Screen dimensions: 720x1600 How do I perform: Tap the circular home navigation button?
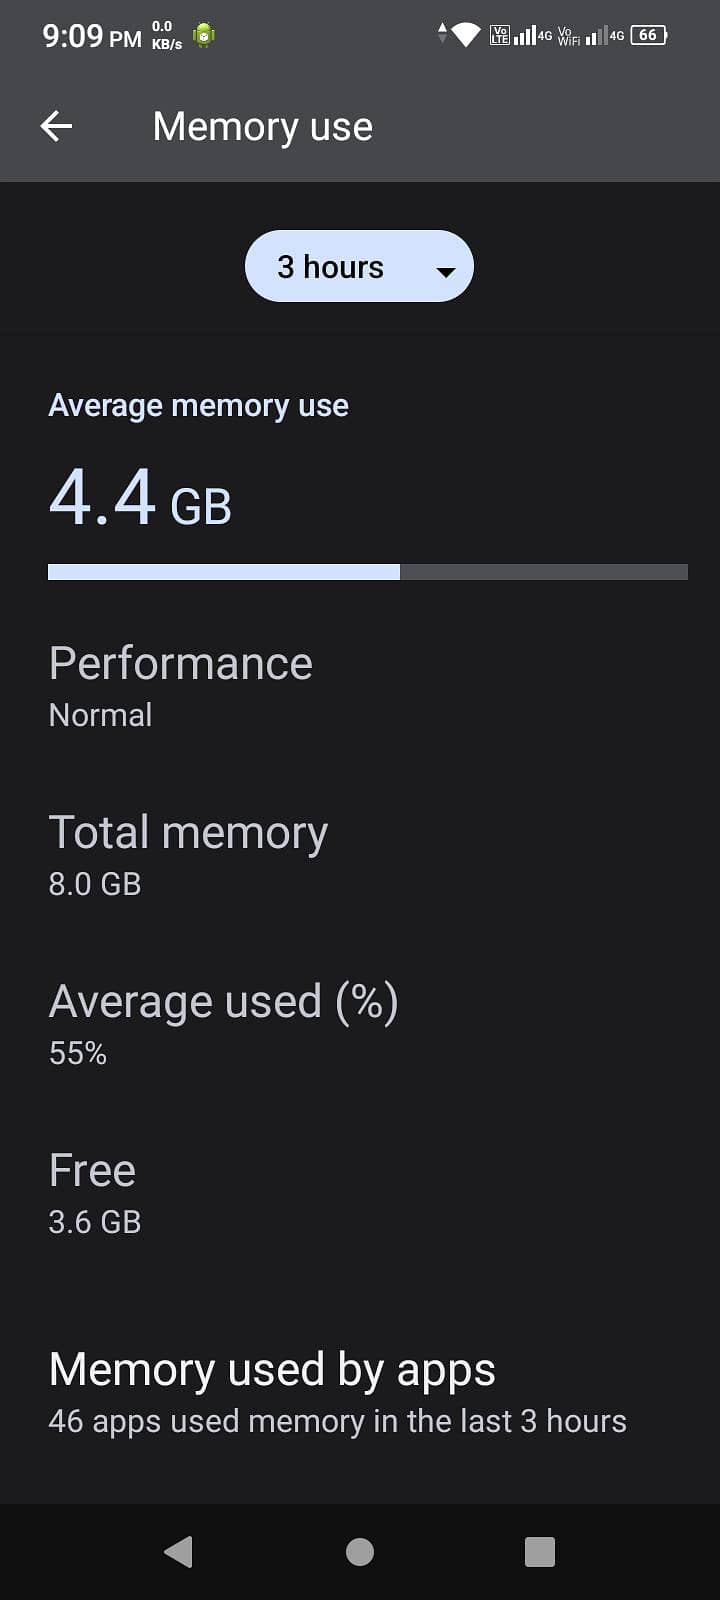(x=359, y=1552)
